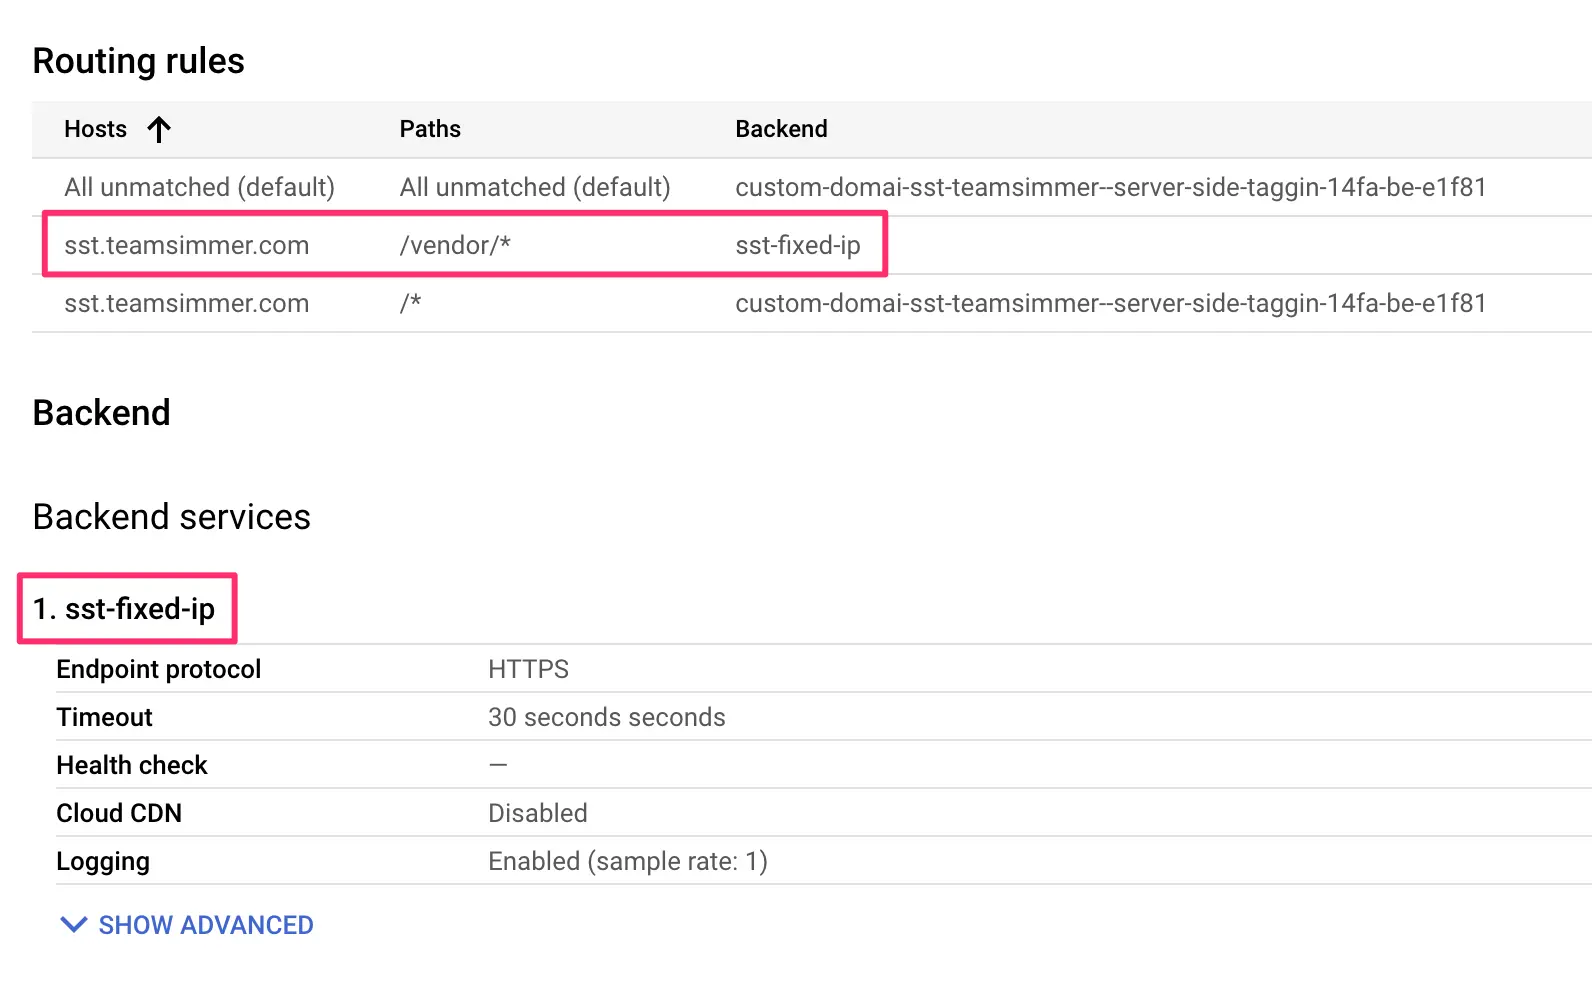This screenshot has height=984, width=1592.
Task: Click the /* path cell
Action: click(x=410, y=303)
